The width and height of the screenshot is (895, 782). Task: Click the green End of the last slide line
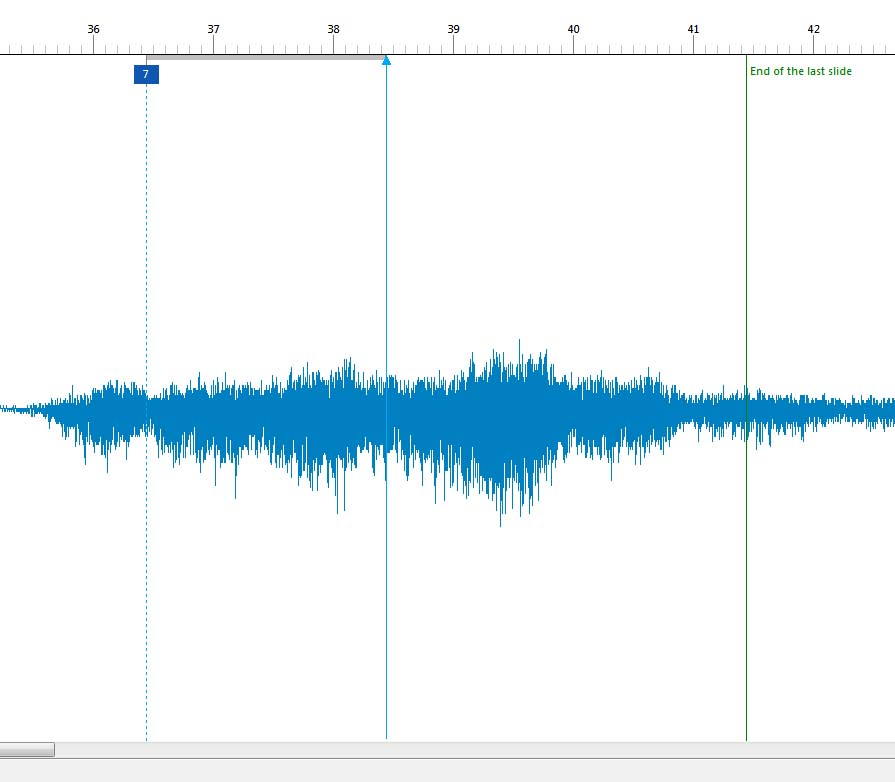click(x=746, y=398)
